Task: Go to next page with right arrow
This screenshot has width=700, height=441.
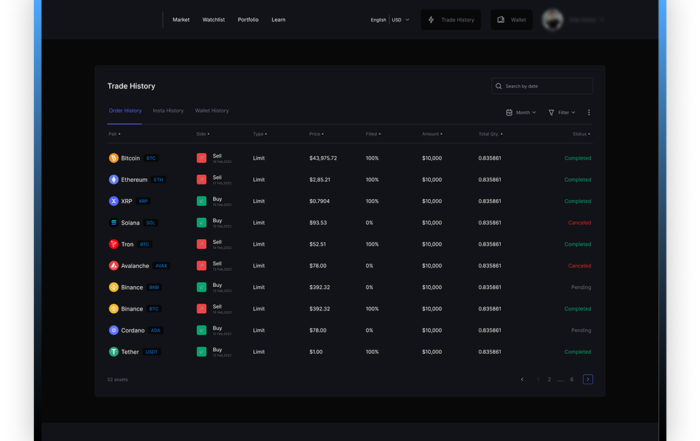Action: point(588,380)
